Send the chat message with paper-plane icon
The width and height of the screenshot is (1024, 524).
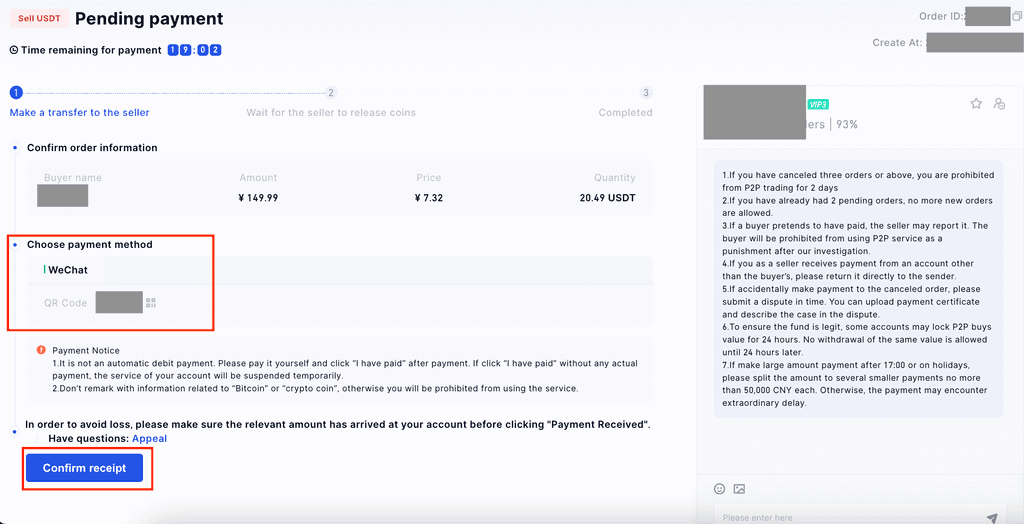pyautogui.click(x=992, y=518)
